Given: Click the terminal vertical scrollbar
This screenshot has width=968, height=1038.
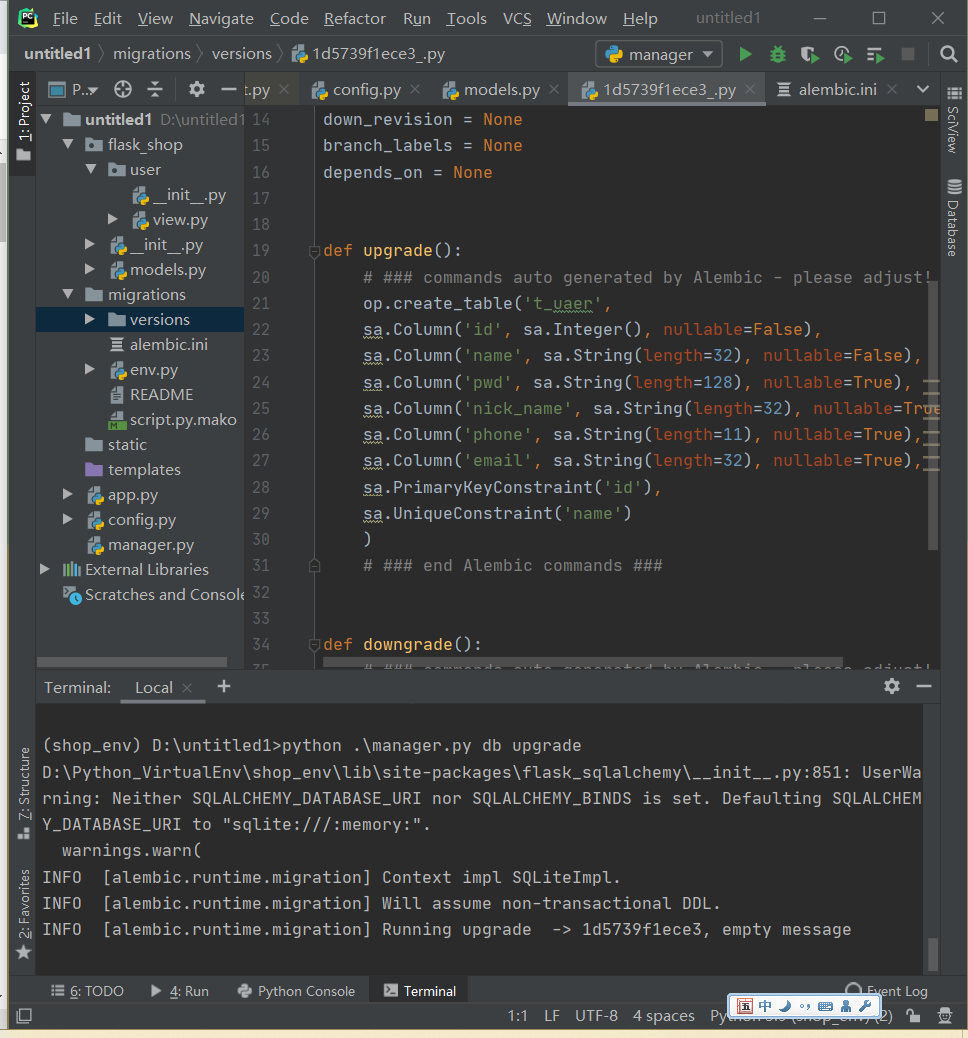Looking at the screenshot, I should point(932,954).
